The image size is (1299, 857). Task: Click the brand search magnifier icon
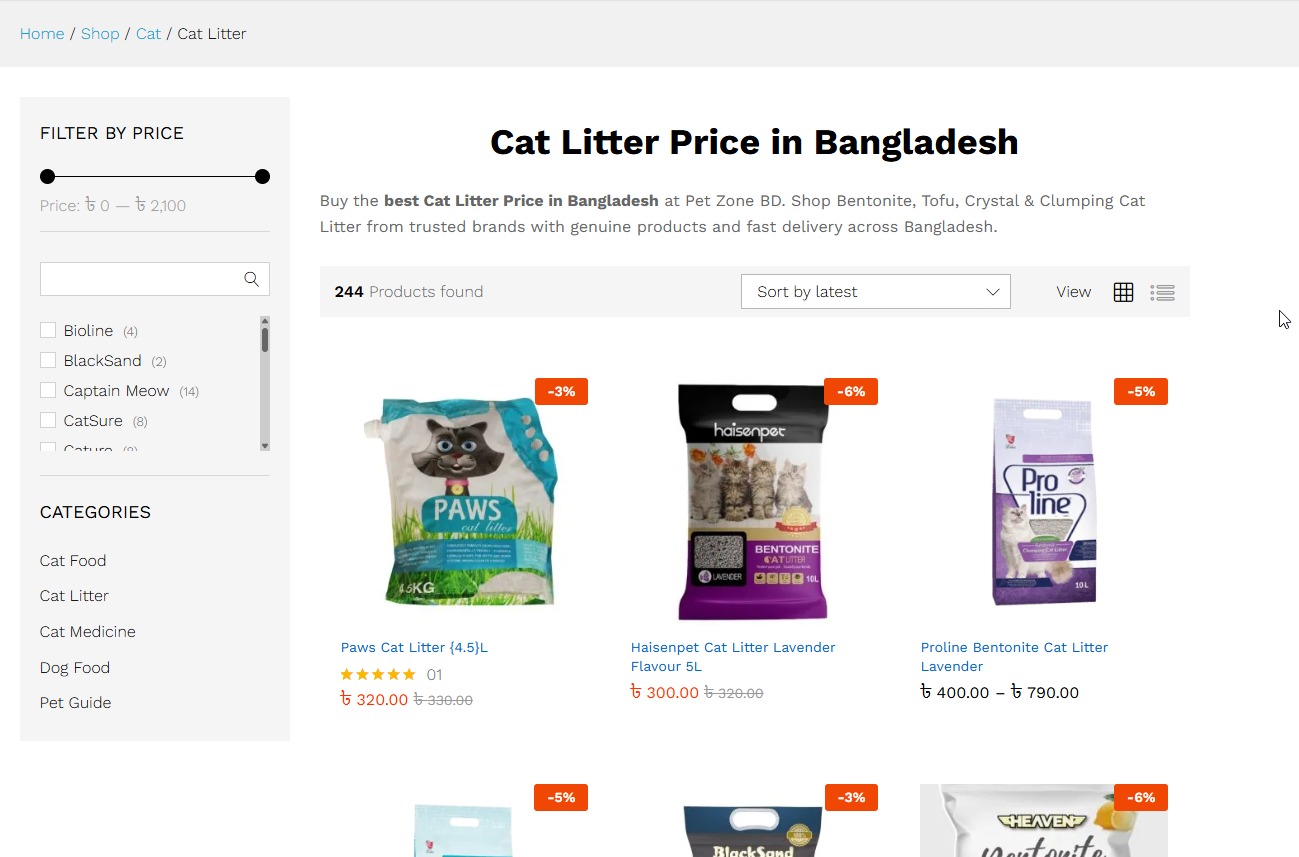click(x=252, y=279)
